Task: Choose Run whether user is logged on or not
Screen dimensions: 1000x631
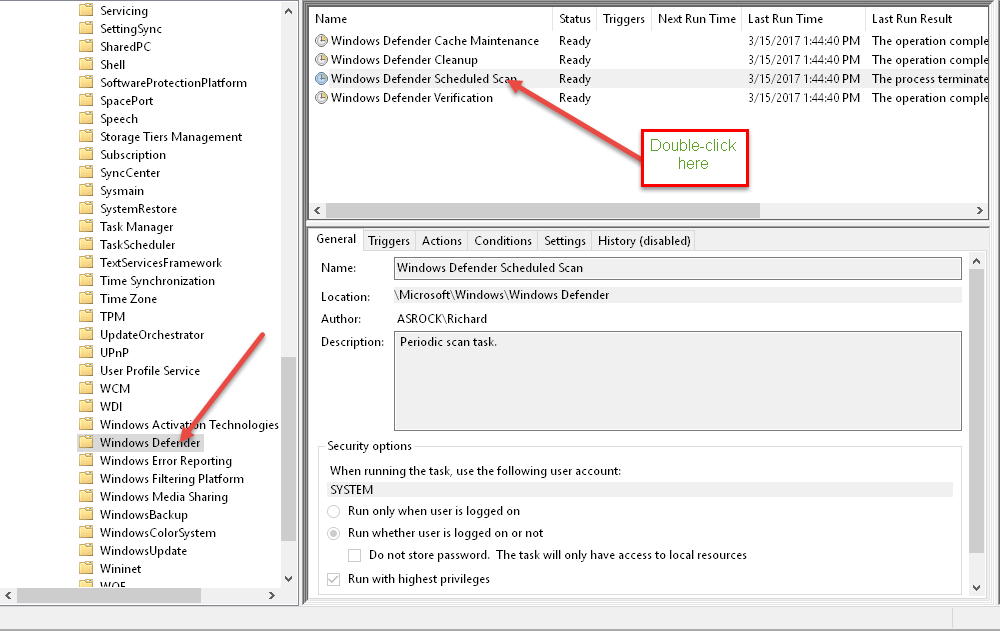Action: coord(334,533)
